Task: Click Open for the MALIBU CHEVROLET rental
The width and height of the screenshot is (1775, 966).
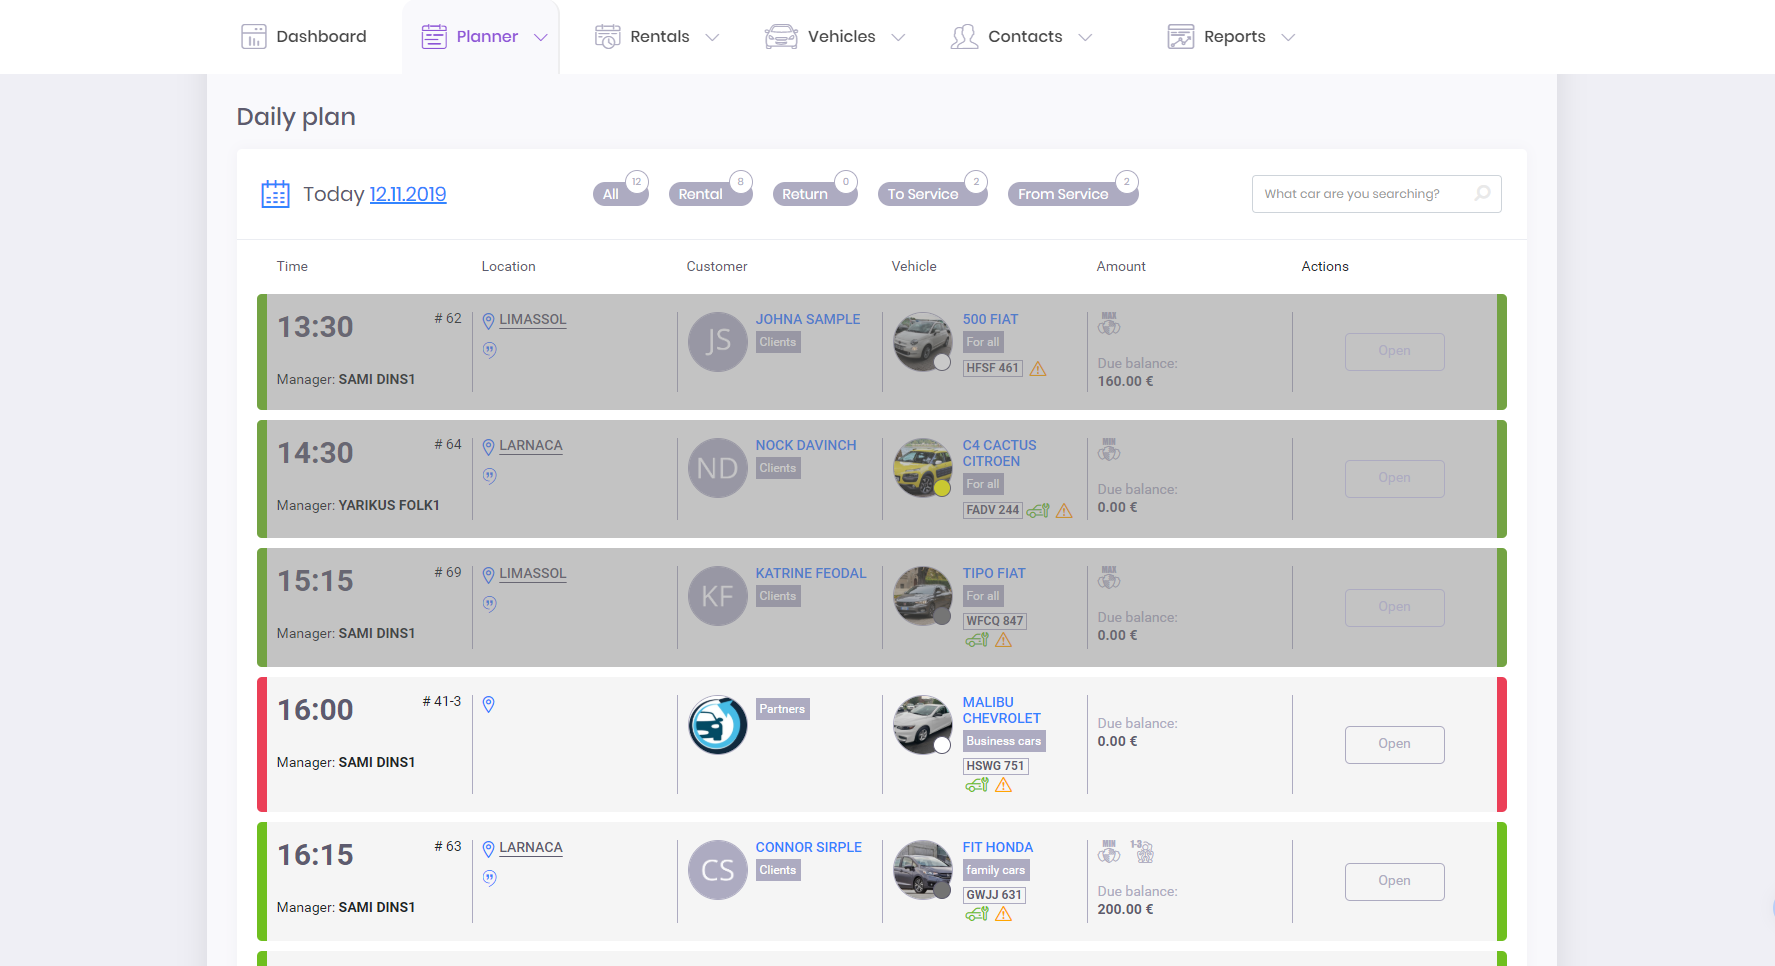Action: (1394, 744)
